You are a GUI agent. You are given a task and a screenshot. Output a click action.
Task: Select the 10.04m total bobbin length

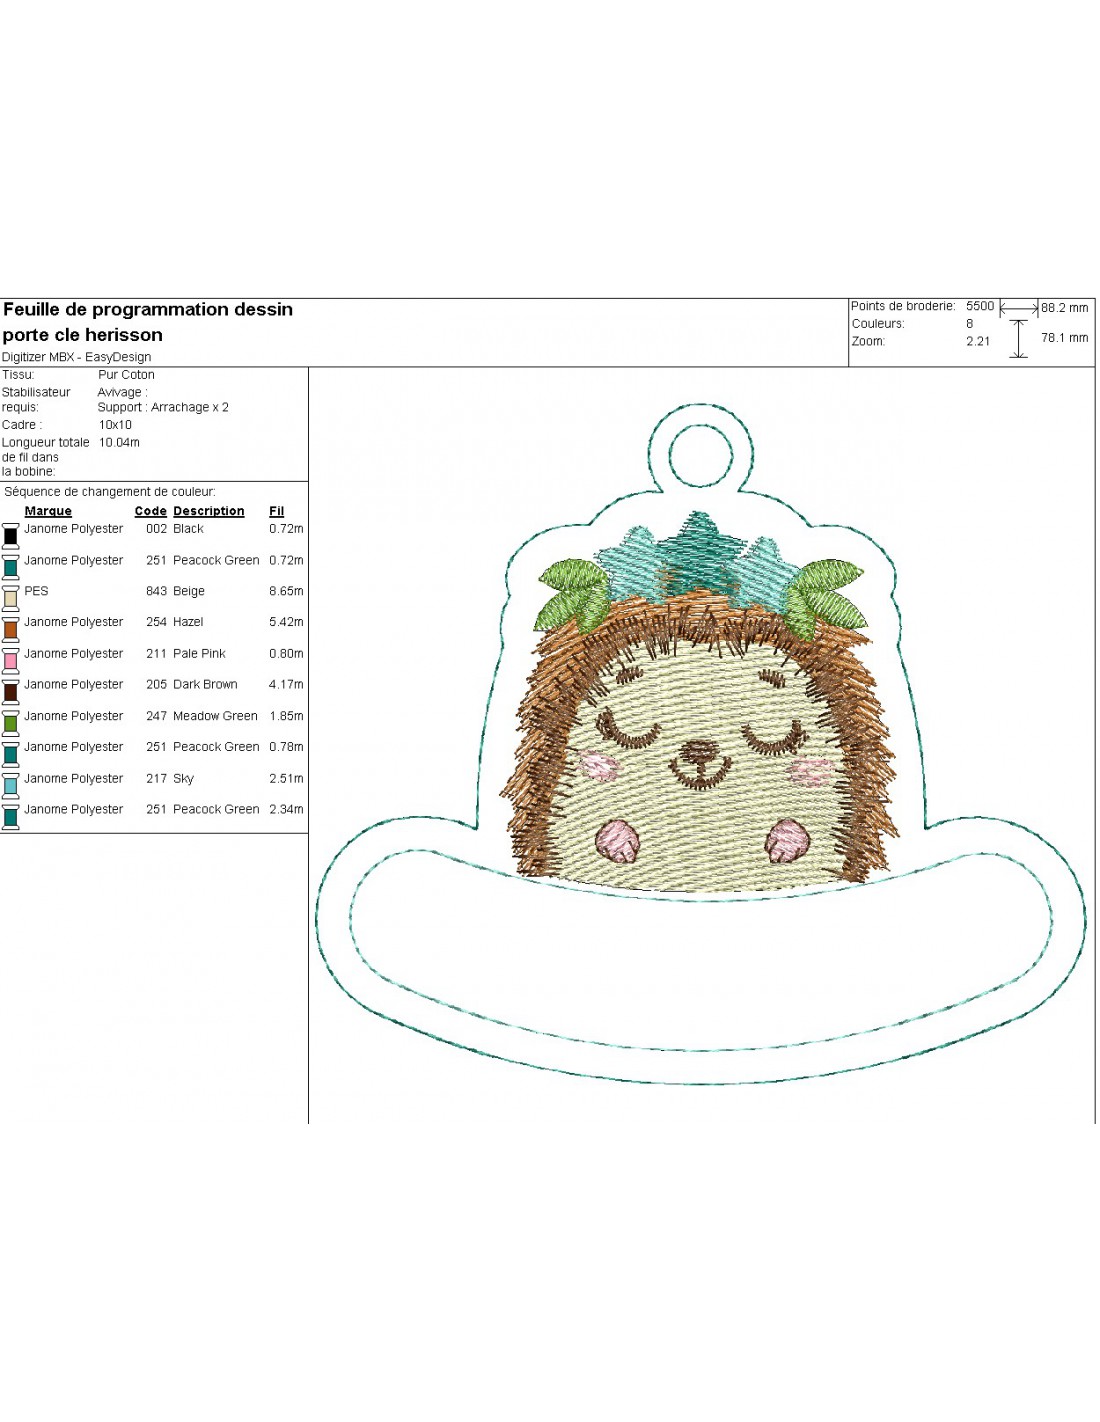(119, 442)
